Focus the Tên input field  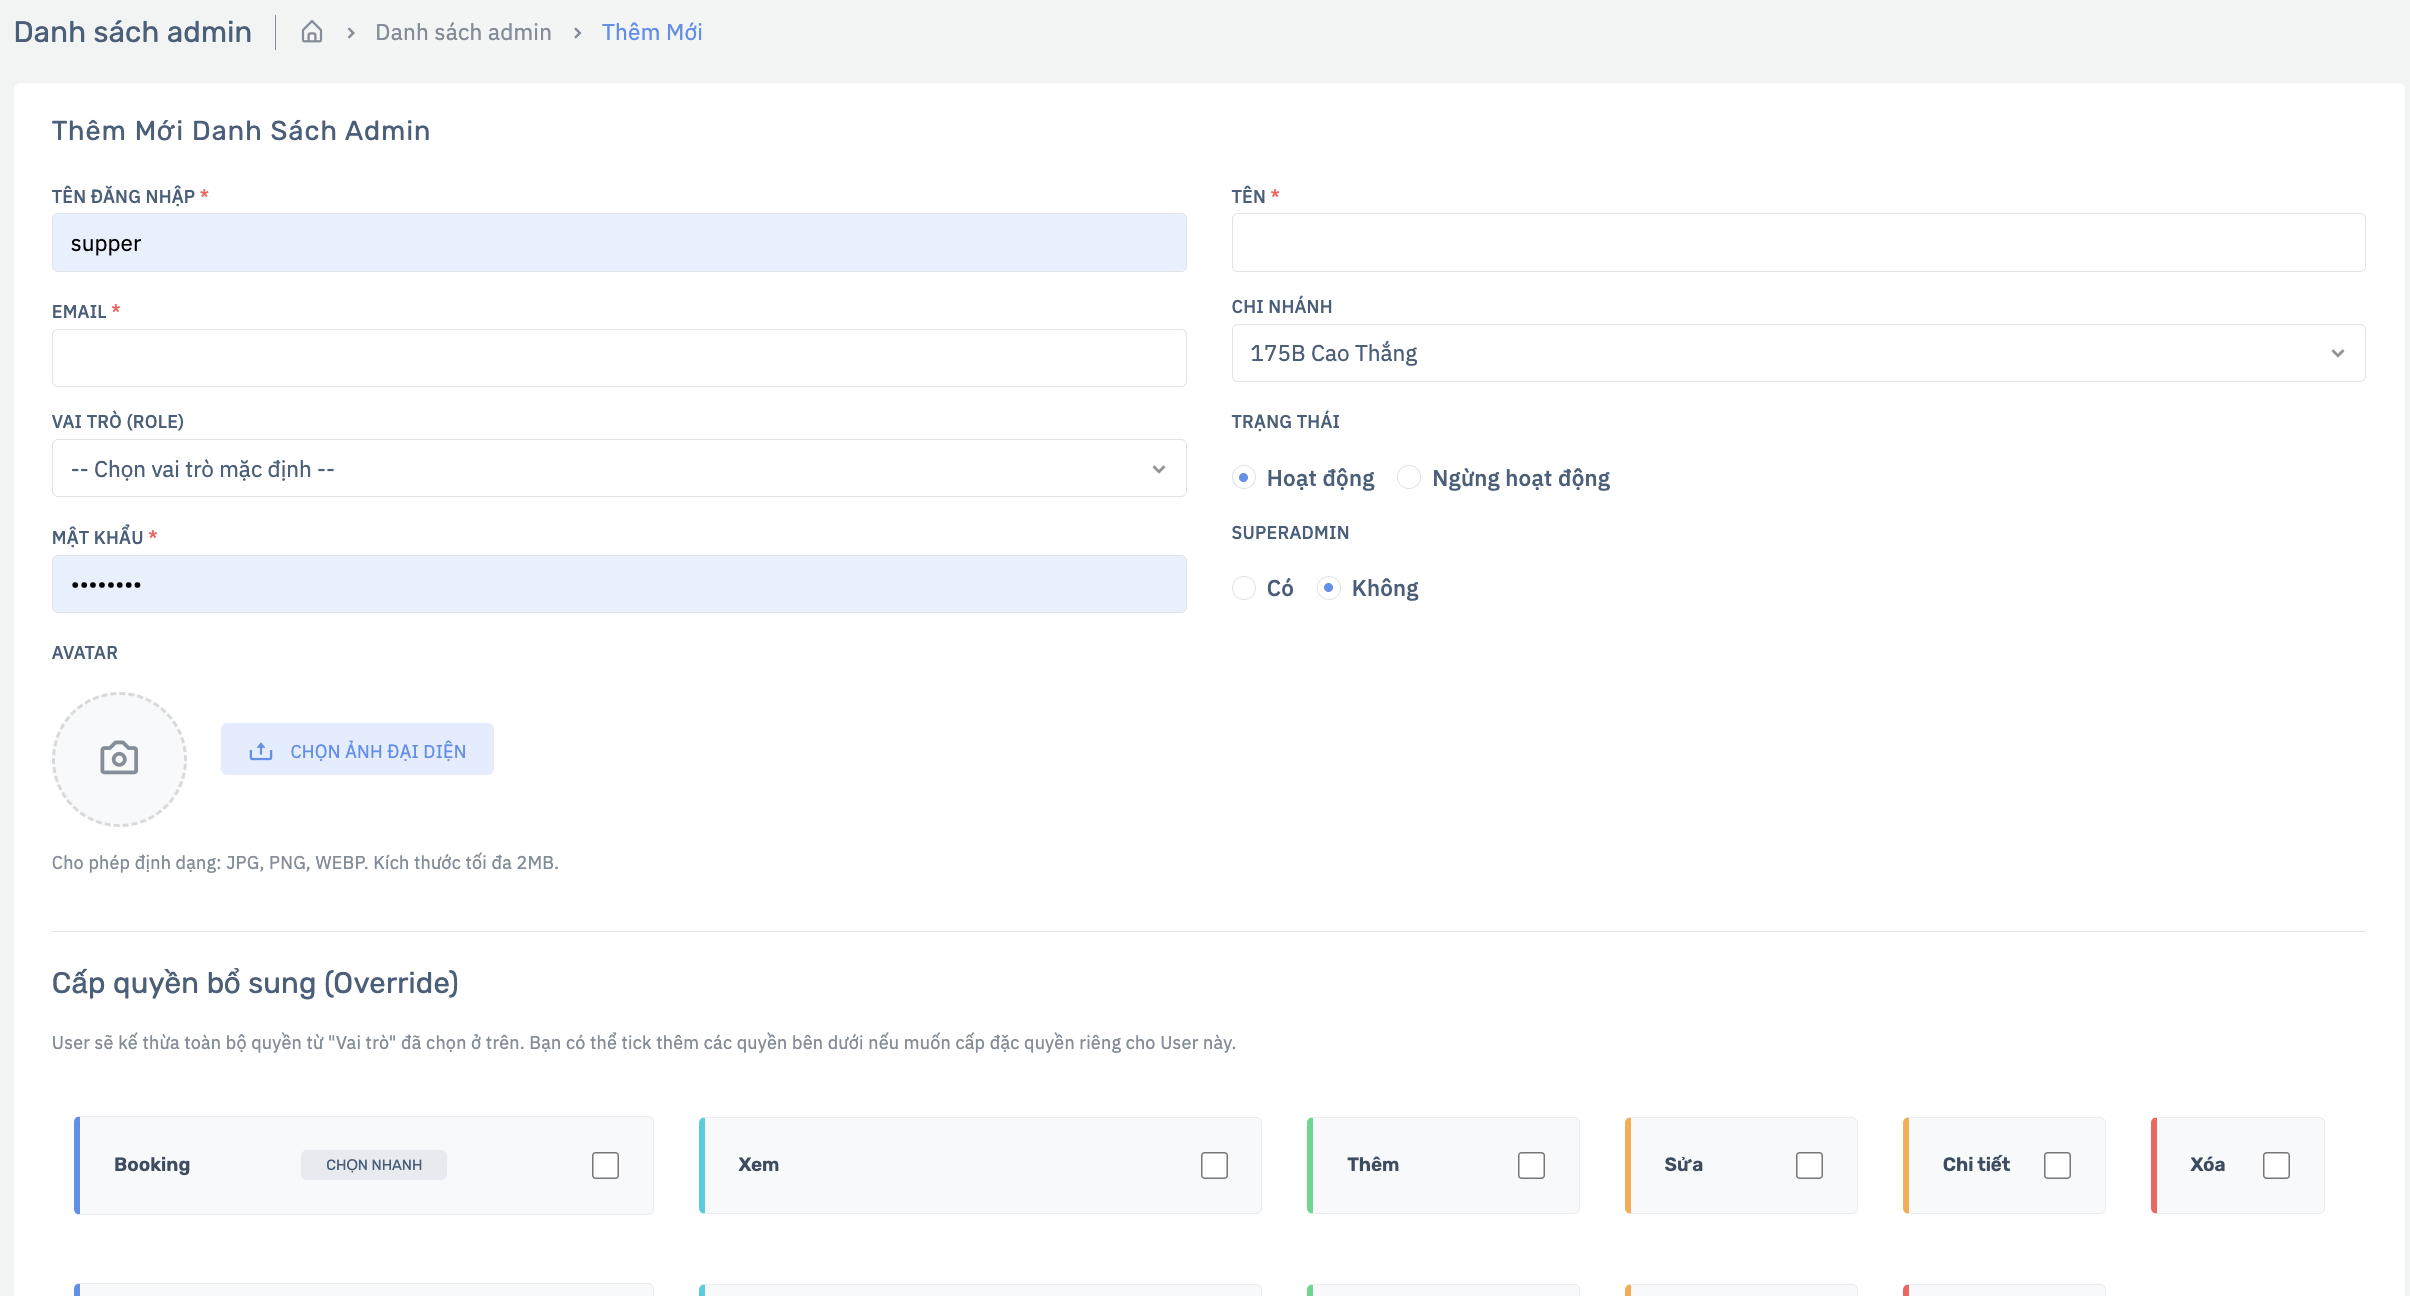click(x=1798, y=243)
